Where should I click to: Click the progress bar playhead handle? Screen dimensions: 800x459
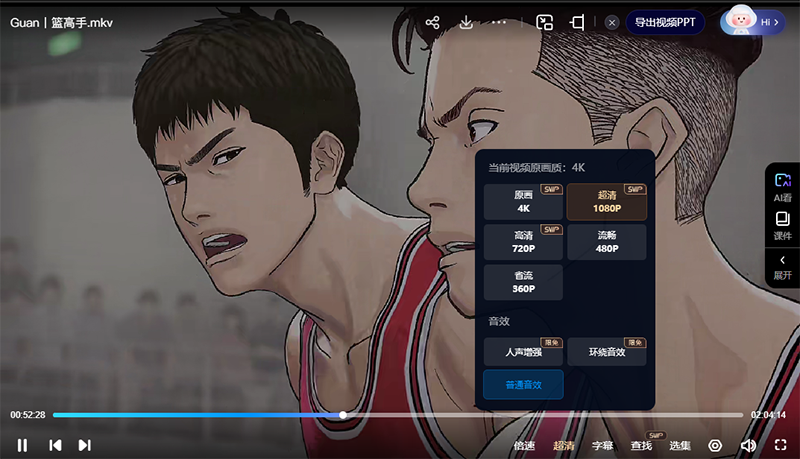(x=343, y=415)
